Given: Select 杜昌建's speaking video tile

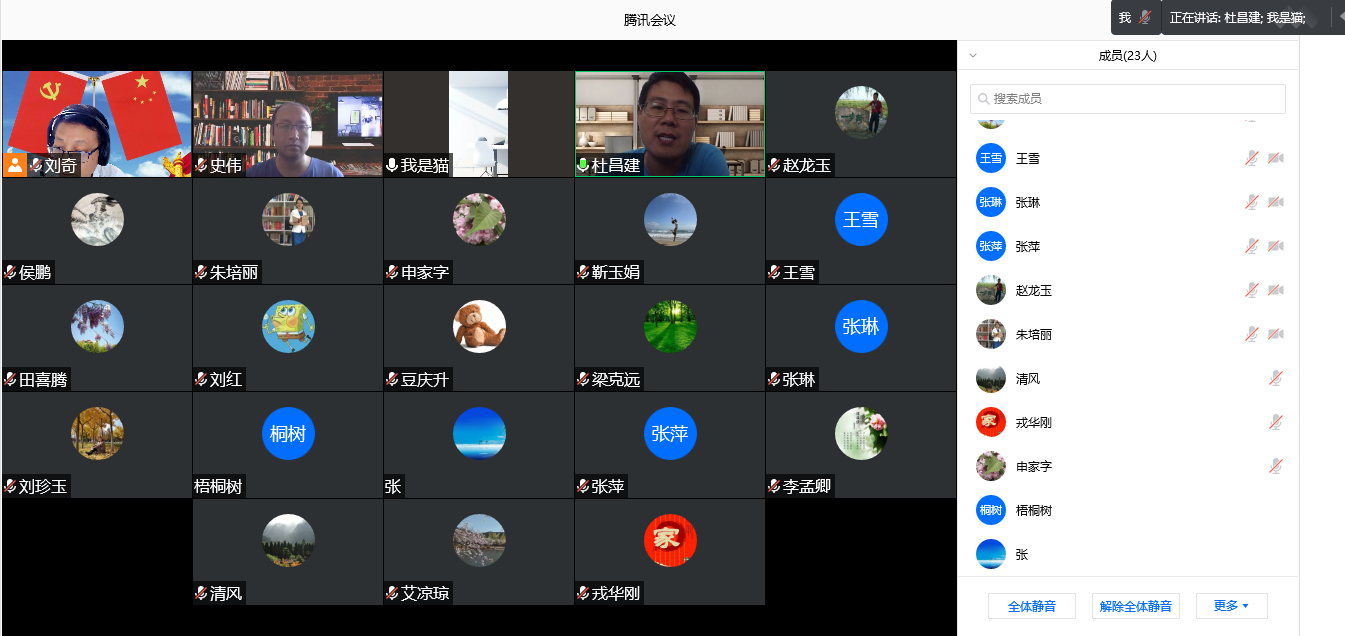Looking at the screenshot, I should pyautogui.click(x=669, y=124).
